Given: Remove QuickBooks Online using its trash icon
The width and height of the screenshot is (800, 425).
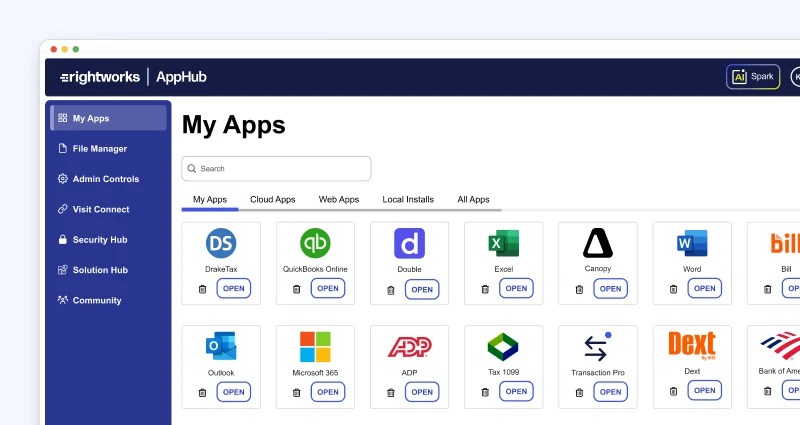Looking at the screenshot, I should tap(296, 289).
